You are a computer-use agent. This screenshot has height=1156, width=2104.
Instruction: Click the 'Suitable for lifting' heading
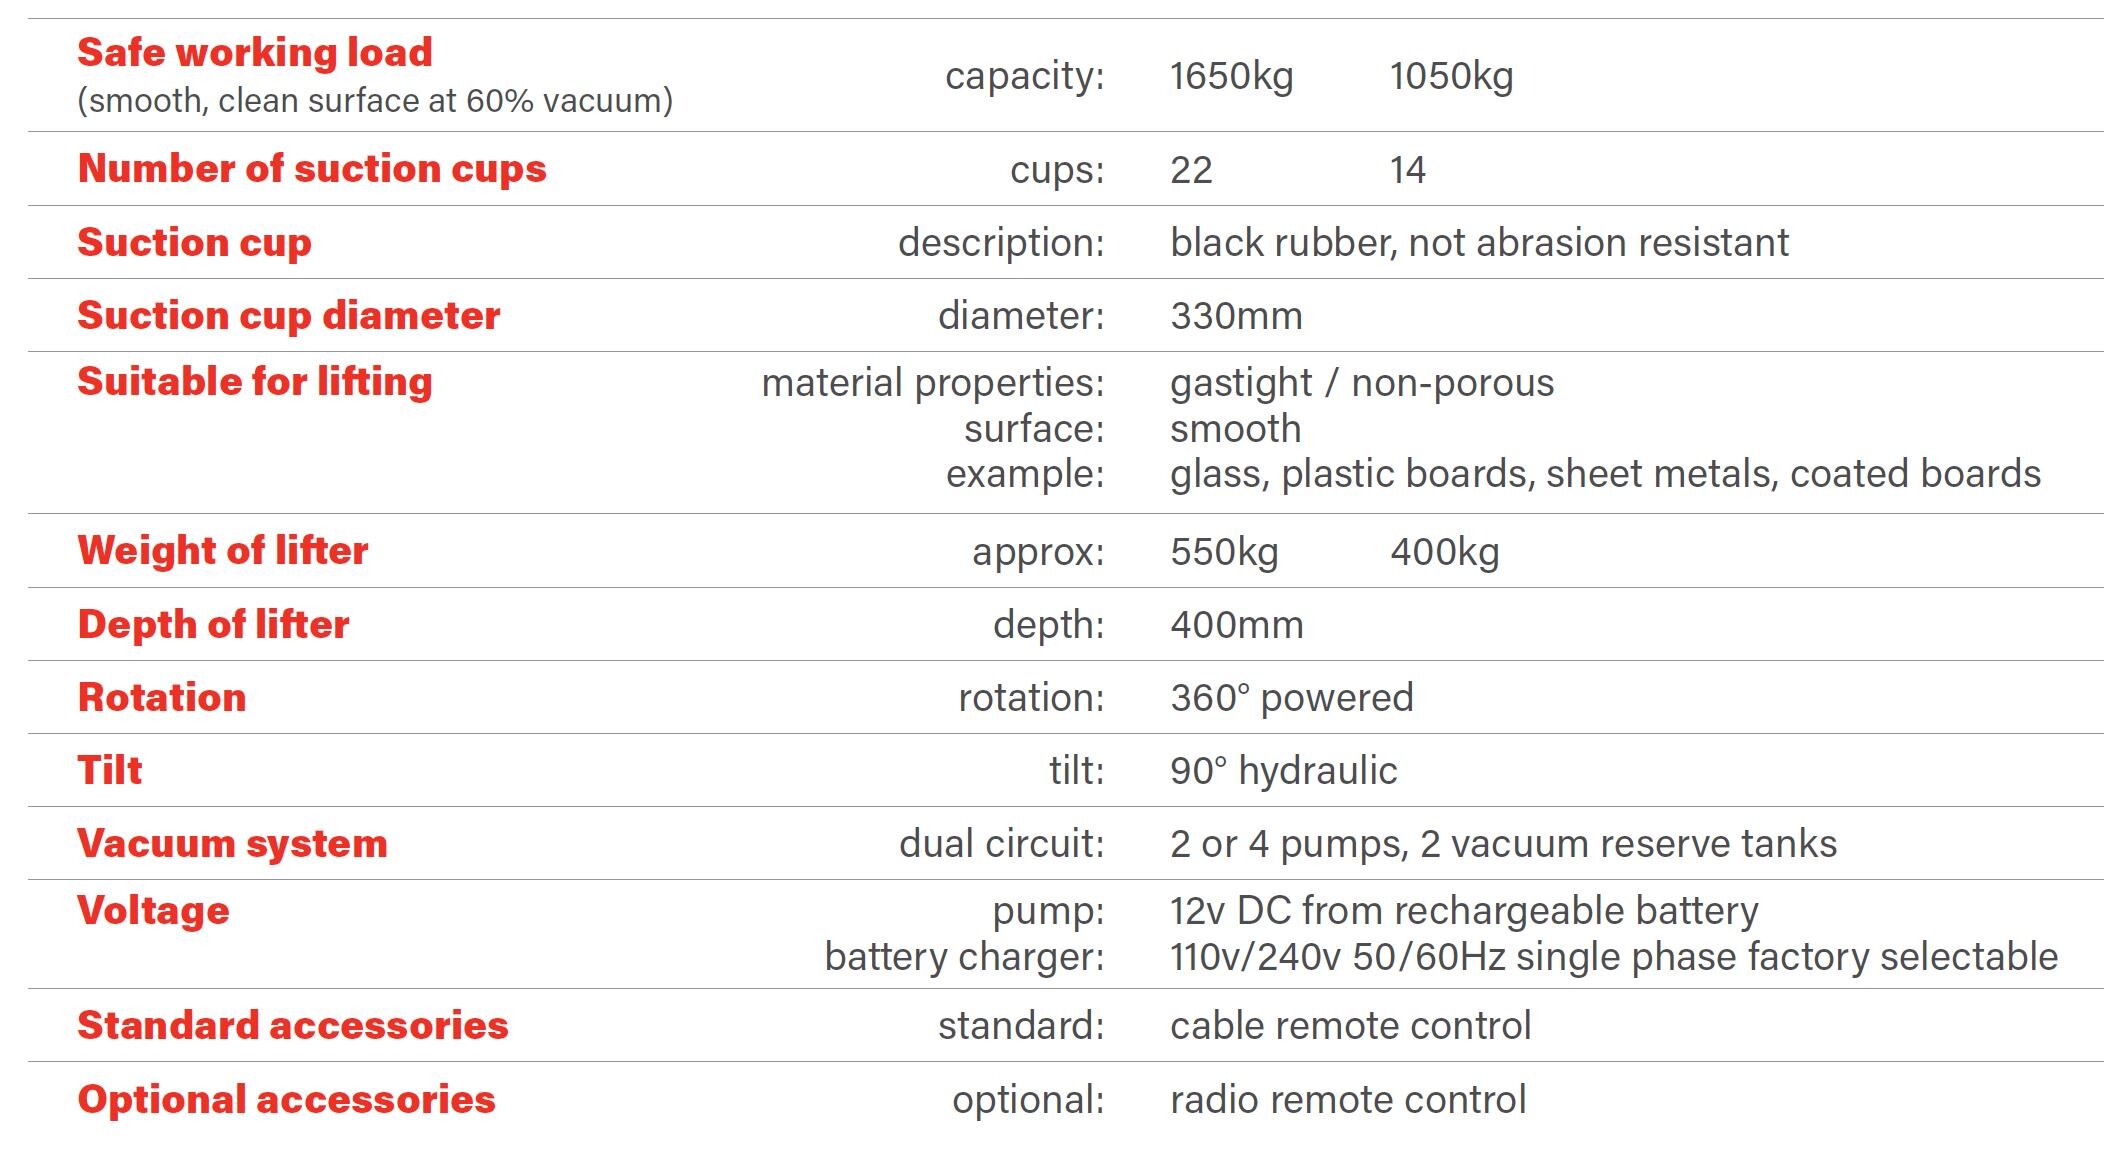[x=255, y=382]
